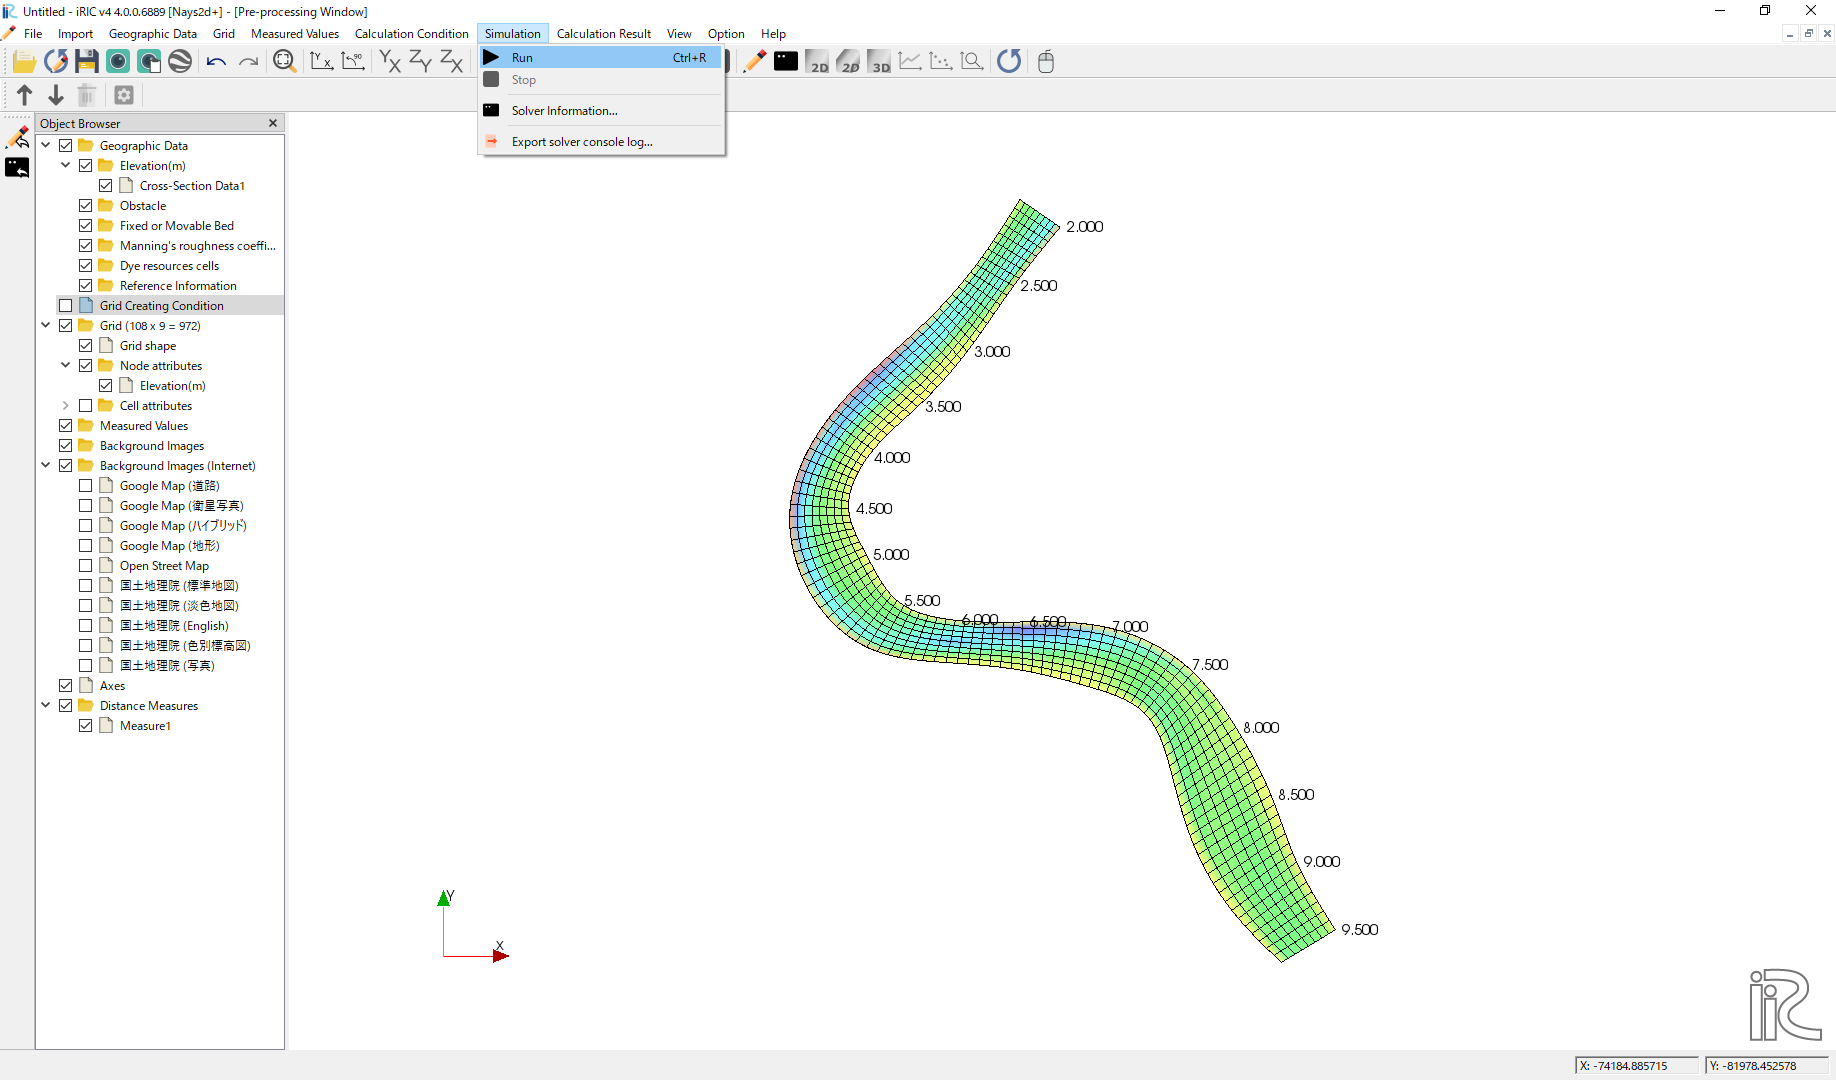This screenshot has height=1080, width=1836.
Task: Open the Pre-processing window pencil icon
Action: [755, 62]
